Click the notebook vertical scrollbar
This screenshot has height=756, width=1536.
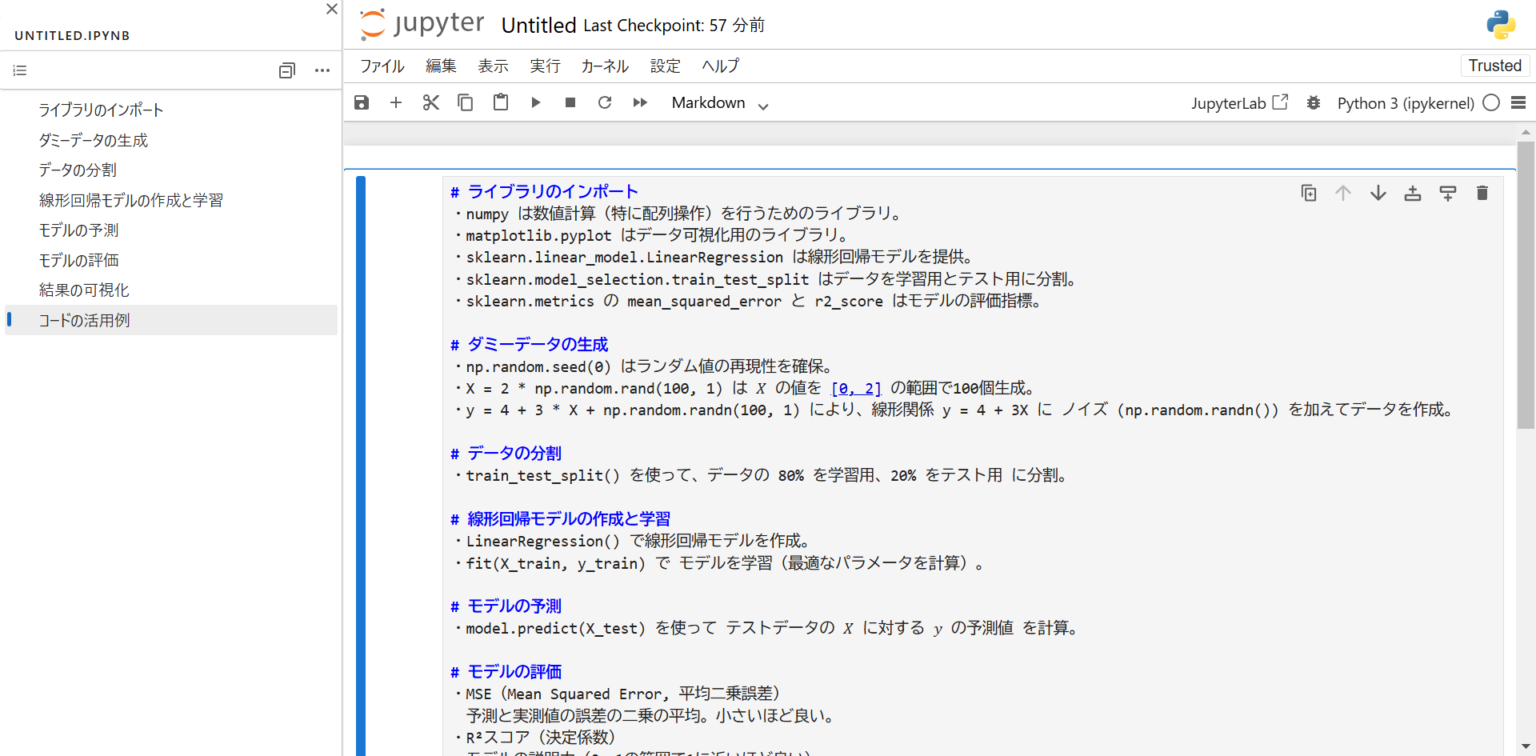[1525, 285]
